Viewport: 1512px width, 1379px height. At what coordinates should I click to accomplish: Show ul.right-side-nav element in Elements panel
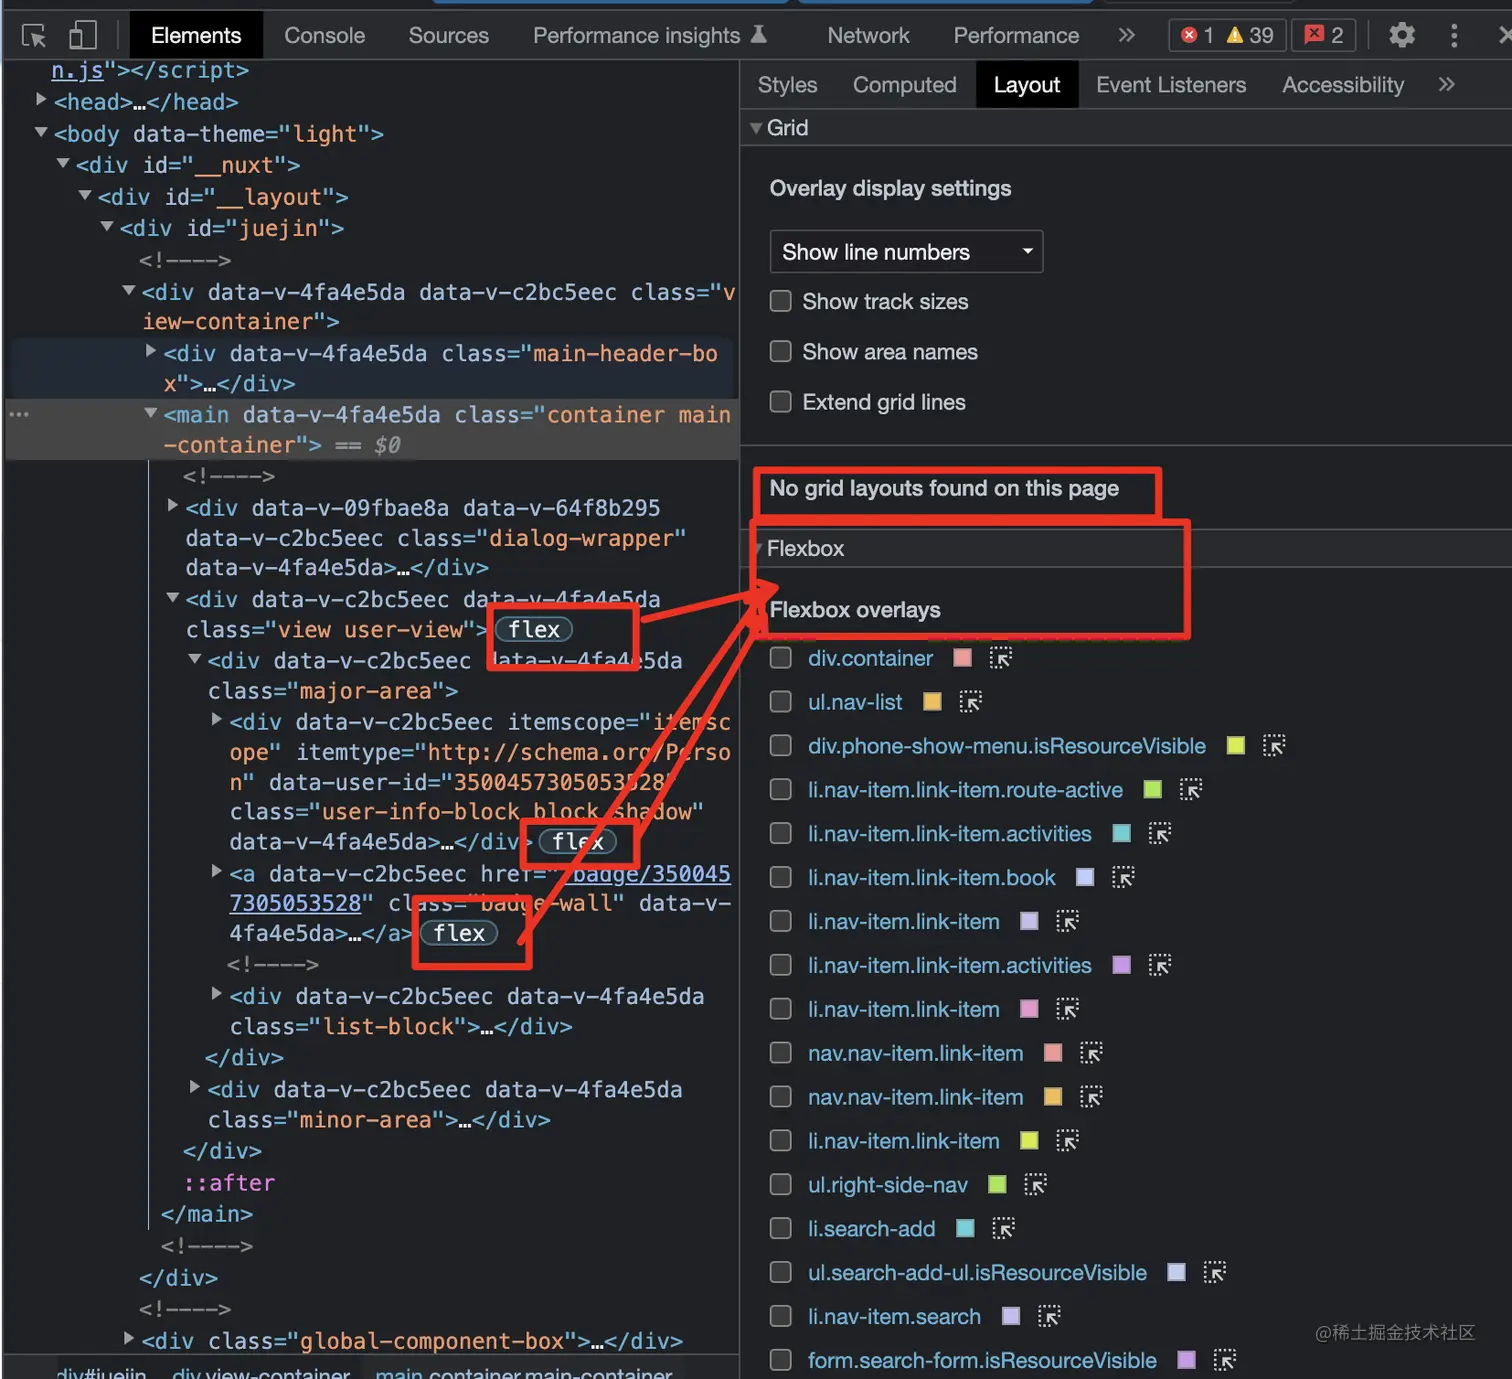coord(1035,1185)
